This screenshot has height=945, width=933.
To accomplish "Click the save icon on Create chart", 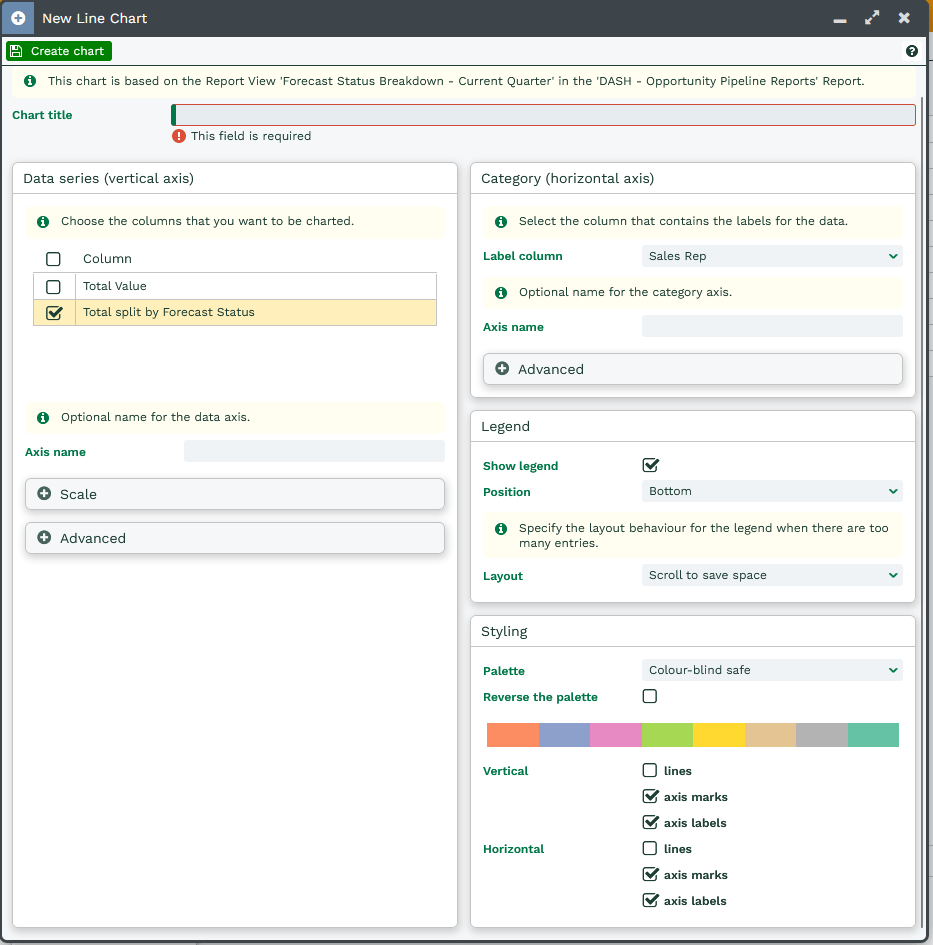I will (16, 51).
